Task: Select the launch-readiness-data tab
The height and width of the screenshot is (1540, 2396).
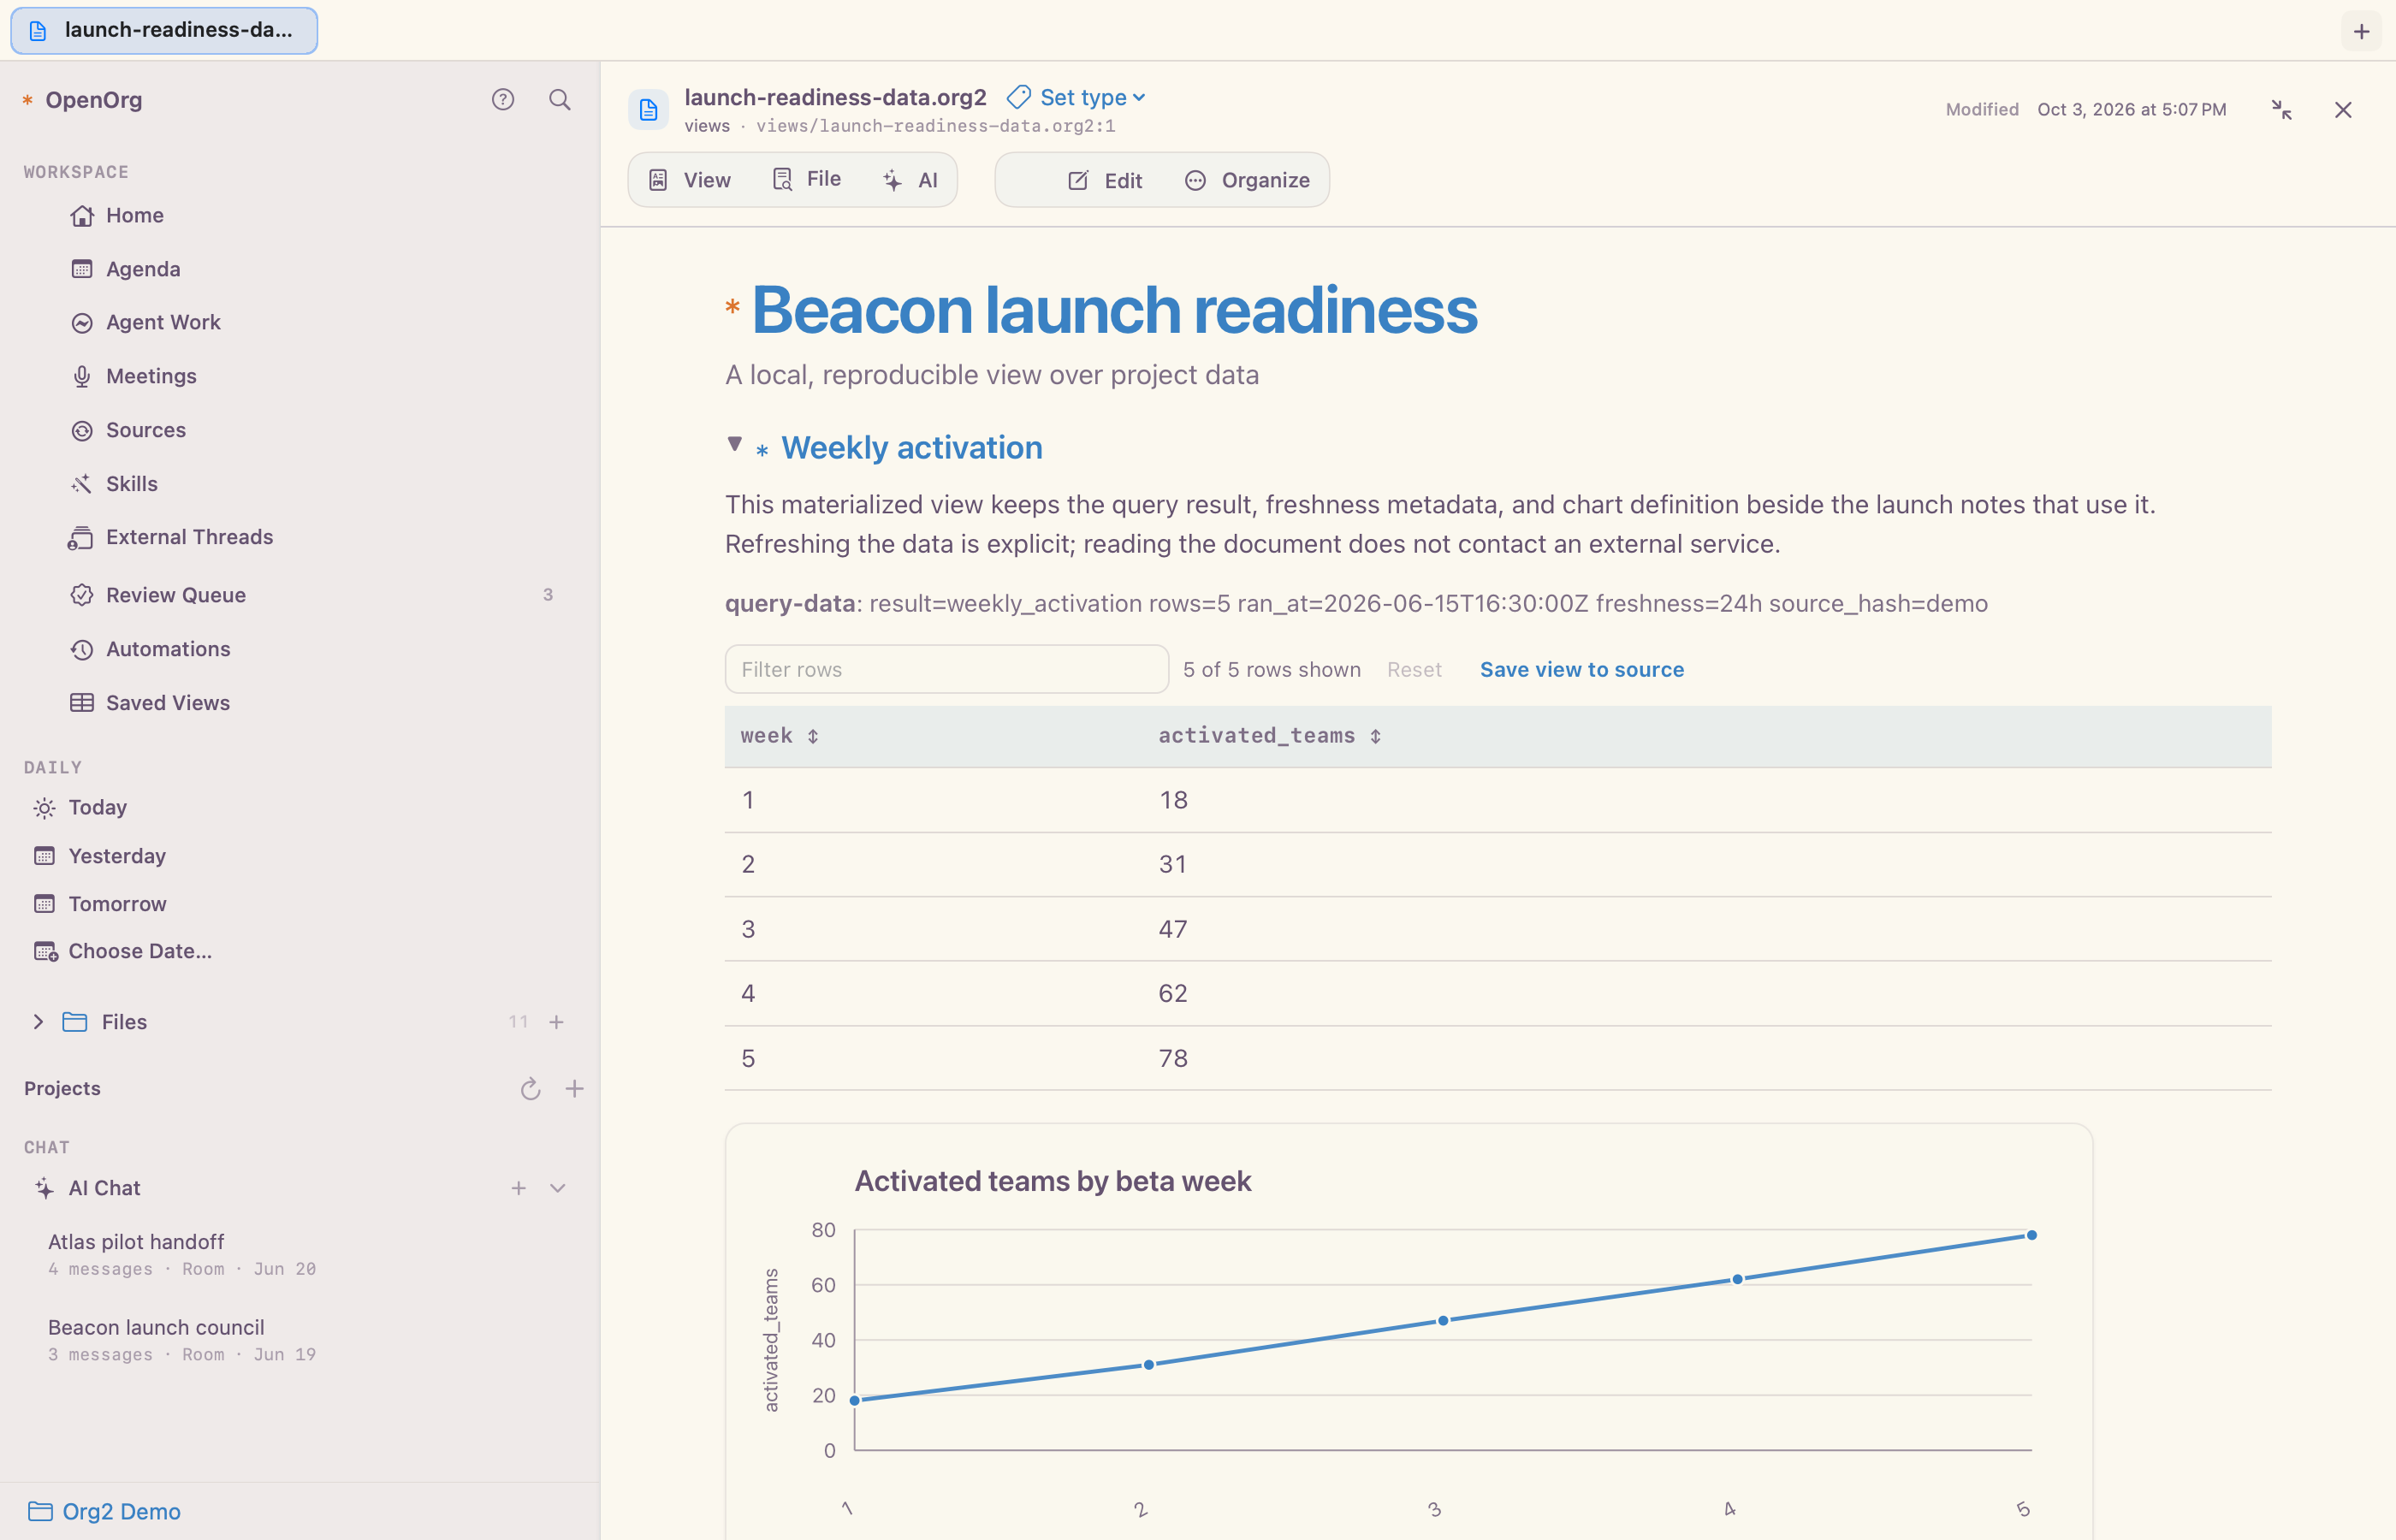Action: 164,30
